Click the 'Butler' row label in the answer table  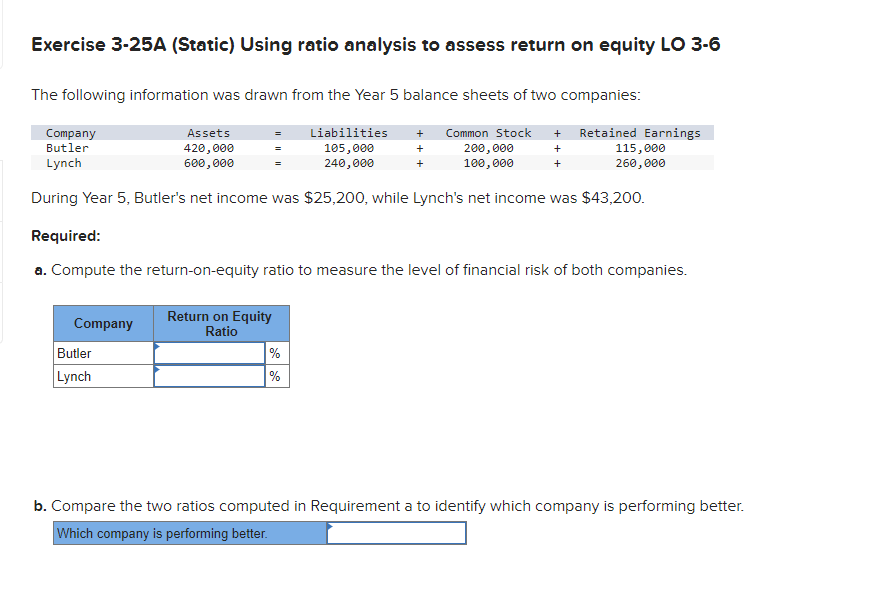click(70, 352)
